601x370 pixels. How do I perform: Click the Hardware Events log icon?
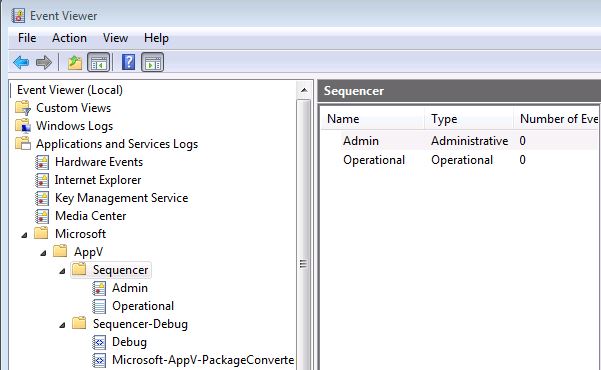[42, 162]
